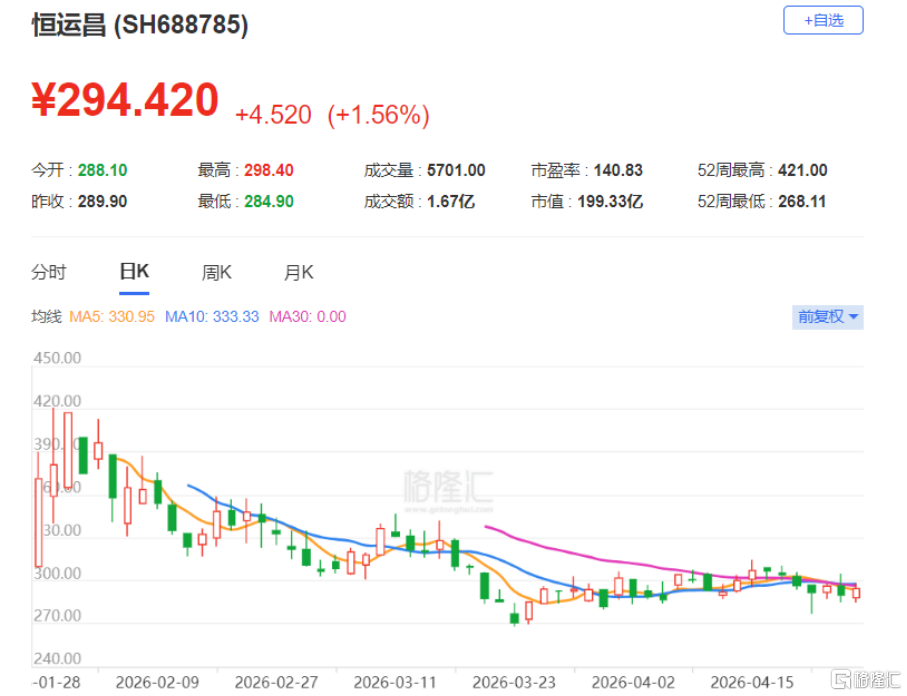Click the 格隆汇 watermark in chart center
907x696 pixels.
click(449, 488)
